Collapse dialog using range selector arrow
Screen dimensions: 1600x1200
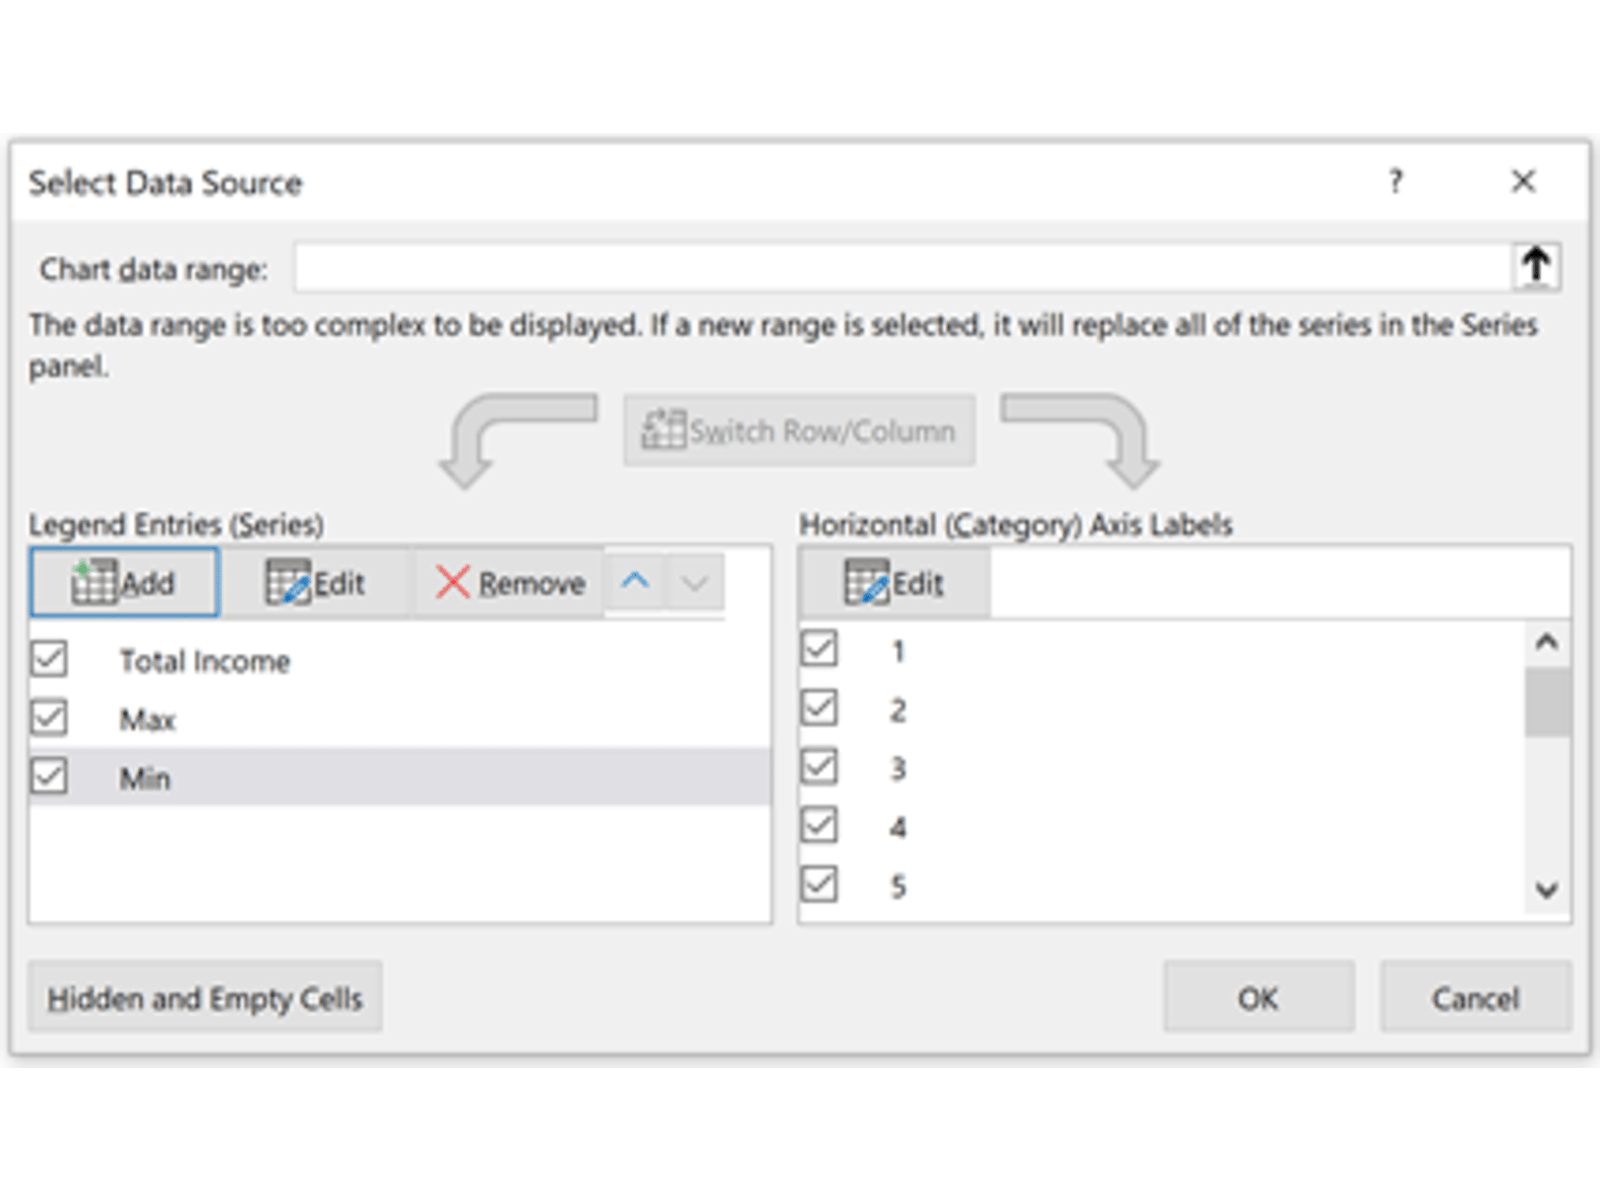tap(1536, 266)
